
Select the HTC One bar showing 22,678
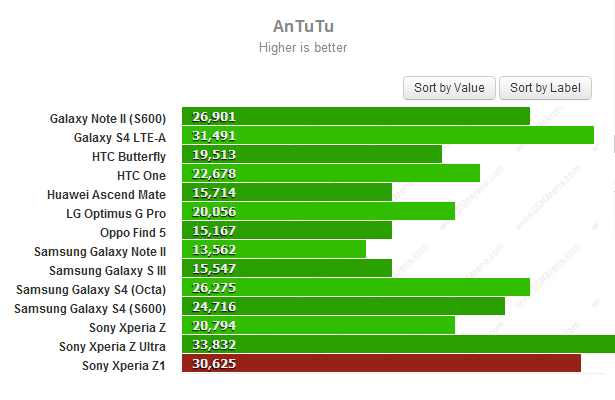click(x=330, y=174)
